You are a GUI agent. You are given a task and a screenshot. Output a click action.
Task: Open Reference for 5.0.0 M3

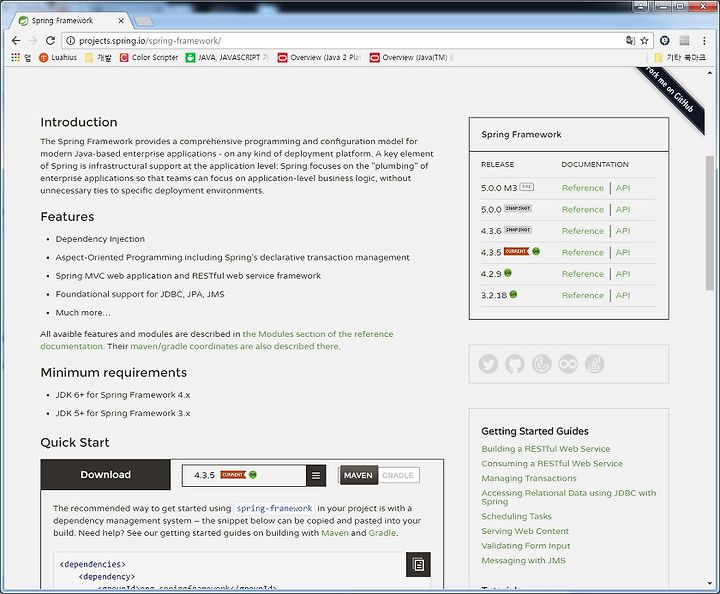pos(583,188)
